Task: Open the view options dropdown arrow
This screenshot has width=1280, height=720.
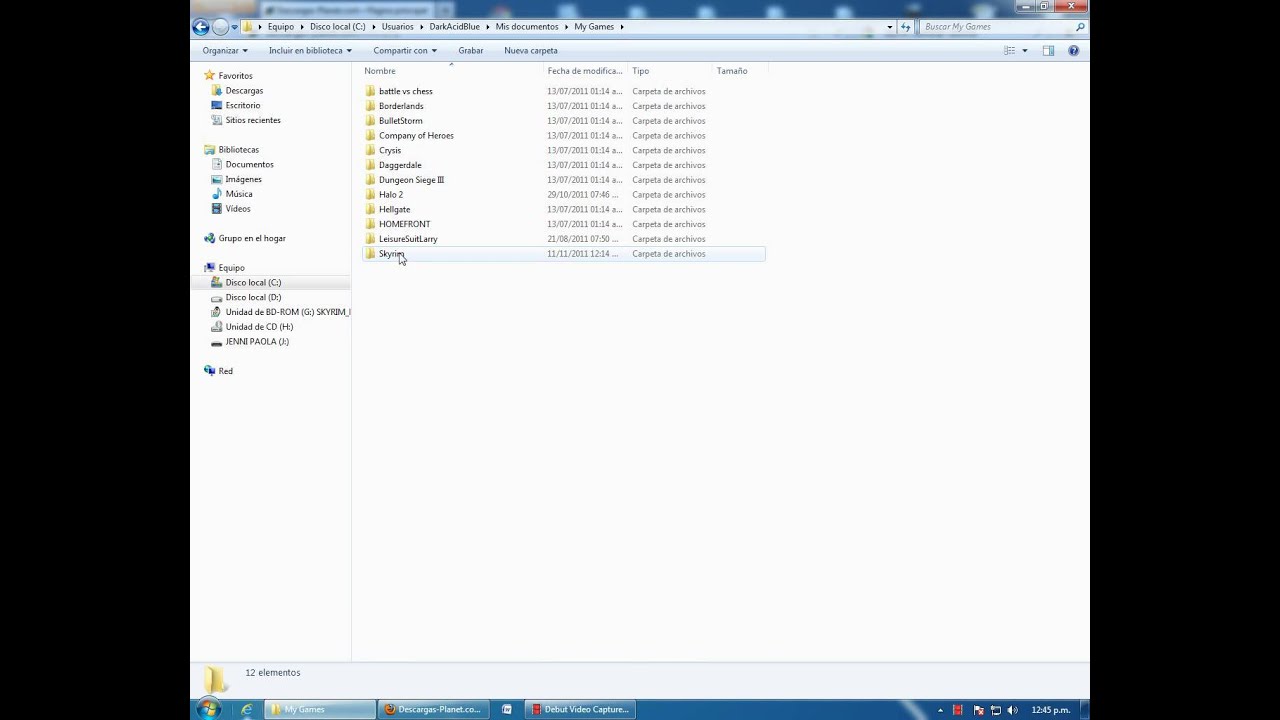Action: click(1024, 50)
